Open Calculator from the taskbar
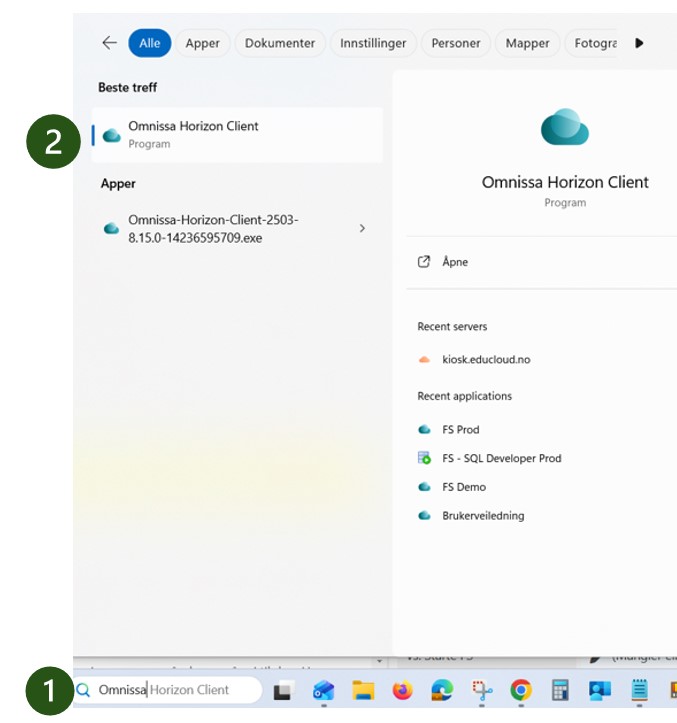677x723 pixels. (x=560, y=690)
